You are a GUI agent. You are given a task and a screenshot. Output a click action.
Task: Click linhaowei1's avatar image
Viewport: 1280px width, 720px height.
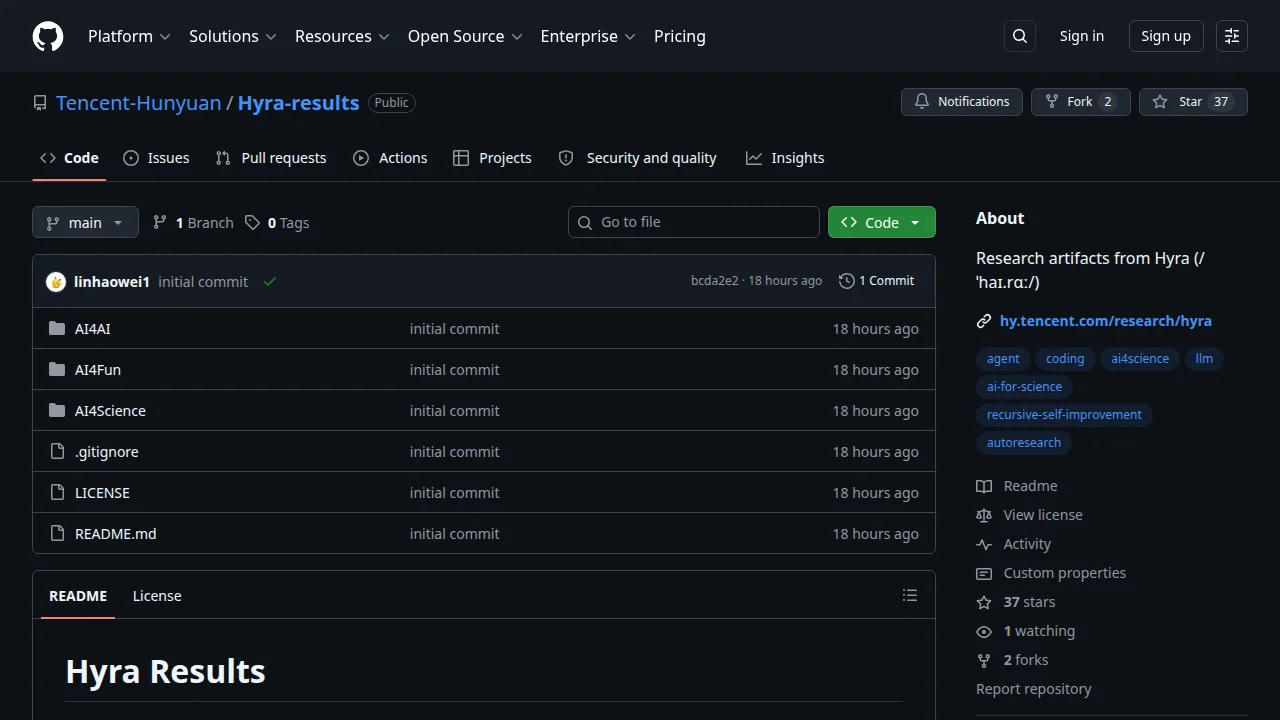pos(56,282)
